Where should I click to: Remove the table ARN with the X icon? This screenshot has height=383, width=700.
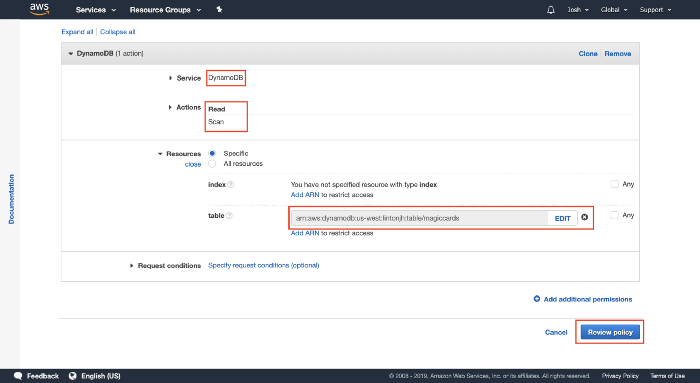584,217
